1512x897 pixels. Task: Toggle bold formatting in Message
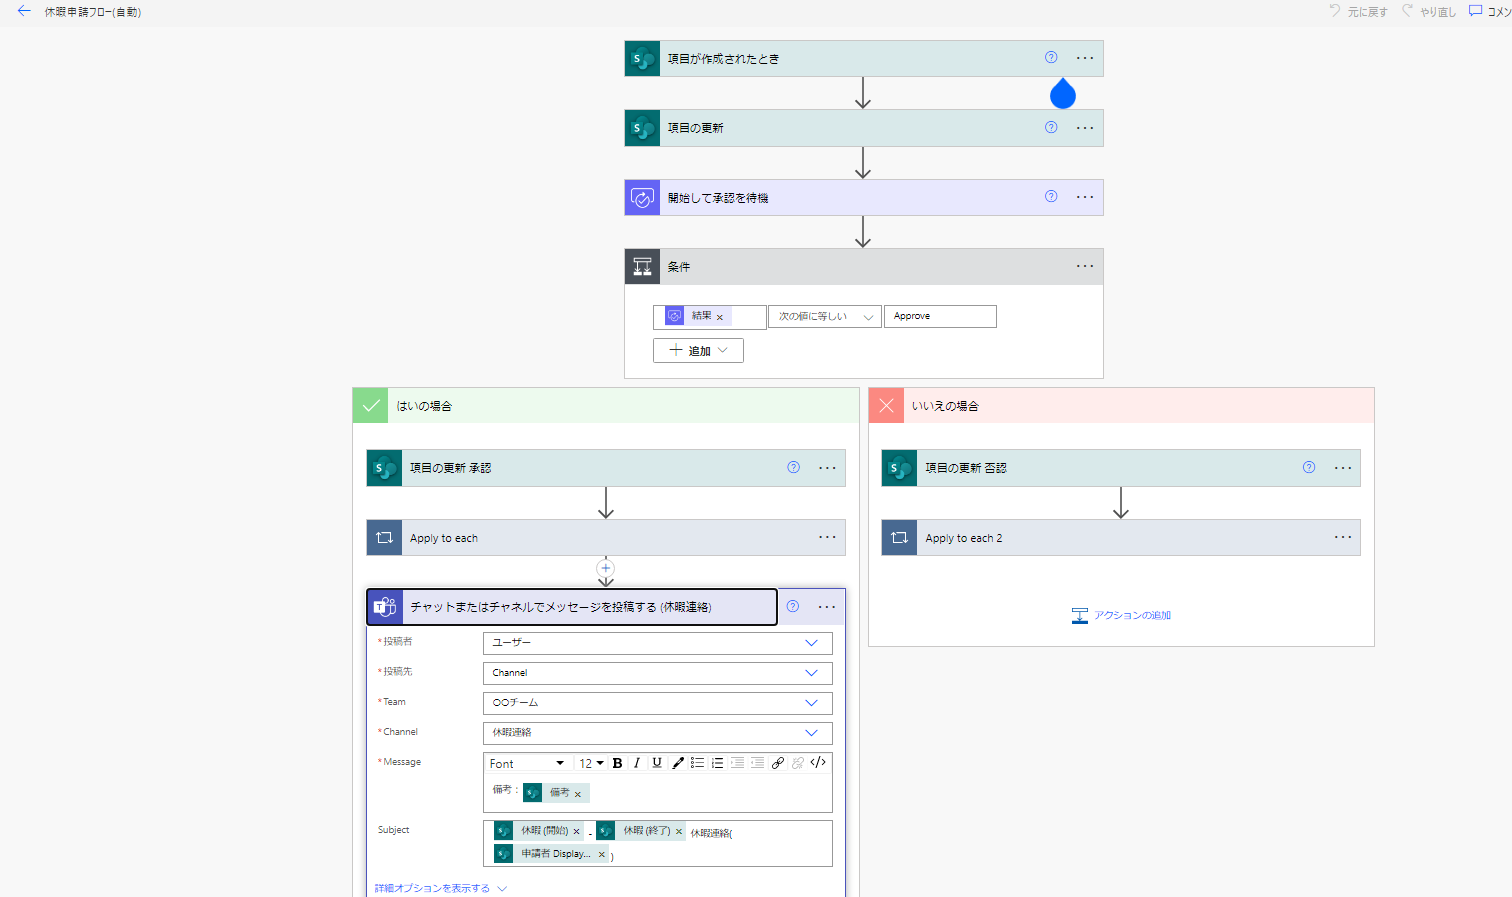point(617,763)
